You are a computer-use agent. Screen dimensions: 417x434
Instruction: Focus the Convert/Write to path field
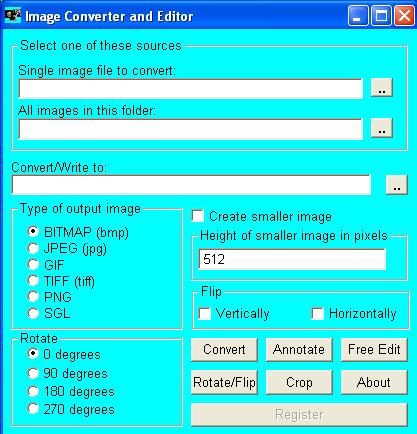click(191, 184)
